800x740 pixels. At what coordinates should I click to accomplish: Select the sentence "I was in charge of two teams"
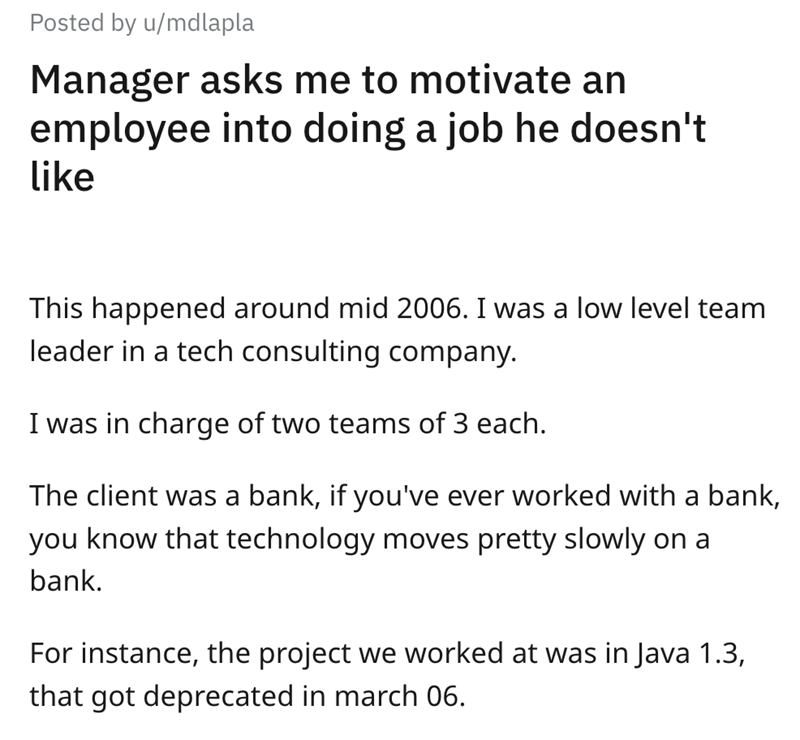coord(287,426)
